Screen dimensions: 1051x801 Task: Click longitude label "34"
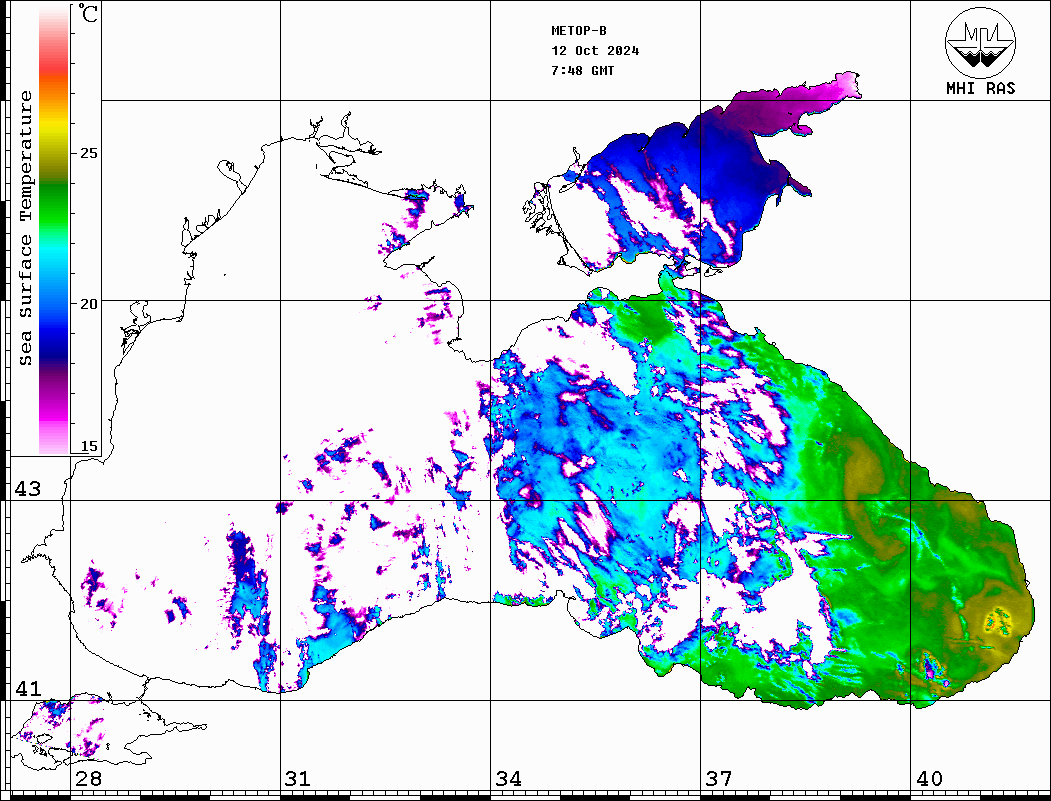[509, 779]
